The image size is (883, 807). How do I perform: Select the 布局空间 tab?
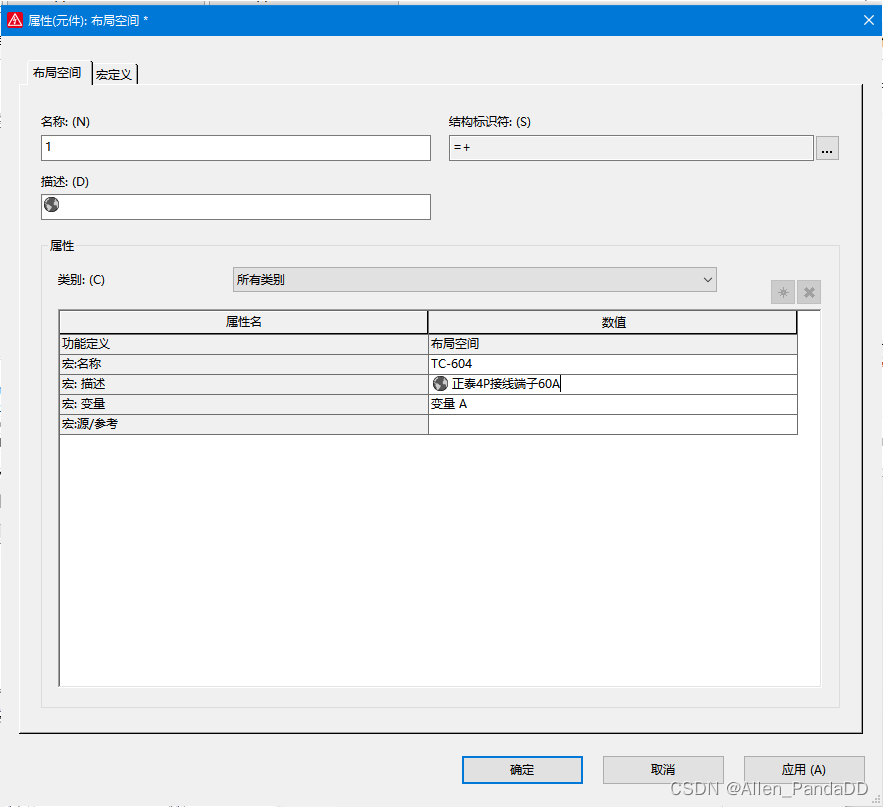pos(57,73)
